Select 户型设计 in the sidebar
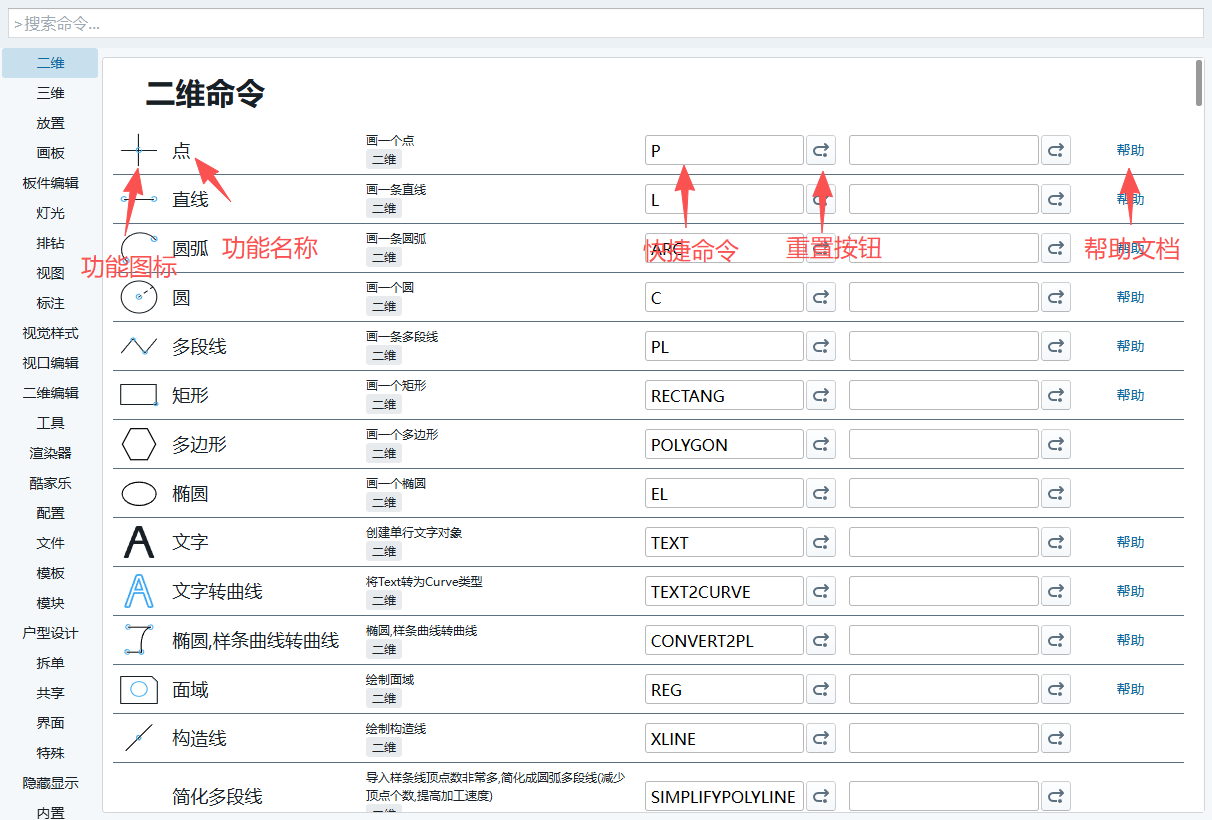 (x=50, y=633)
